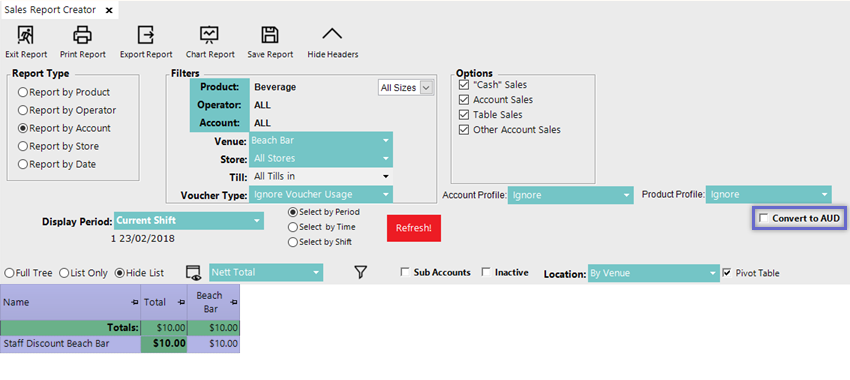This screenshot has height=380, width=850.
Task: Click the funnel filter icon
Action: [x=360, y=272]
